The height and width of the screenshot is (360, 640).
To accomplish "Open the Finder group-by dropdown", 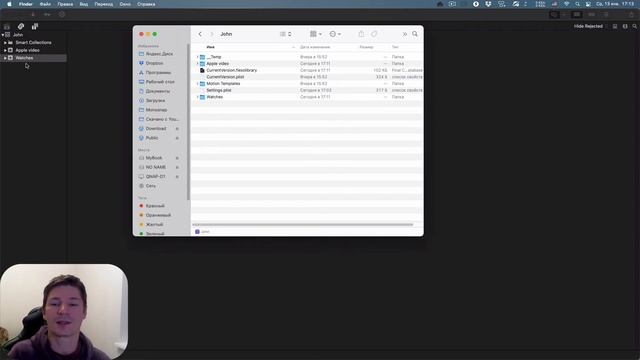I will click(316, 34).
